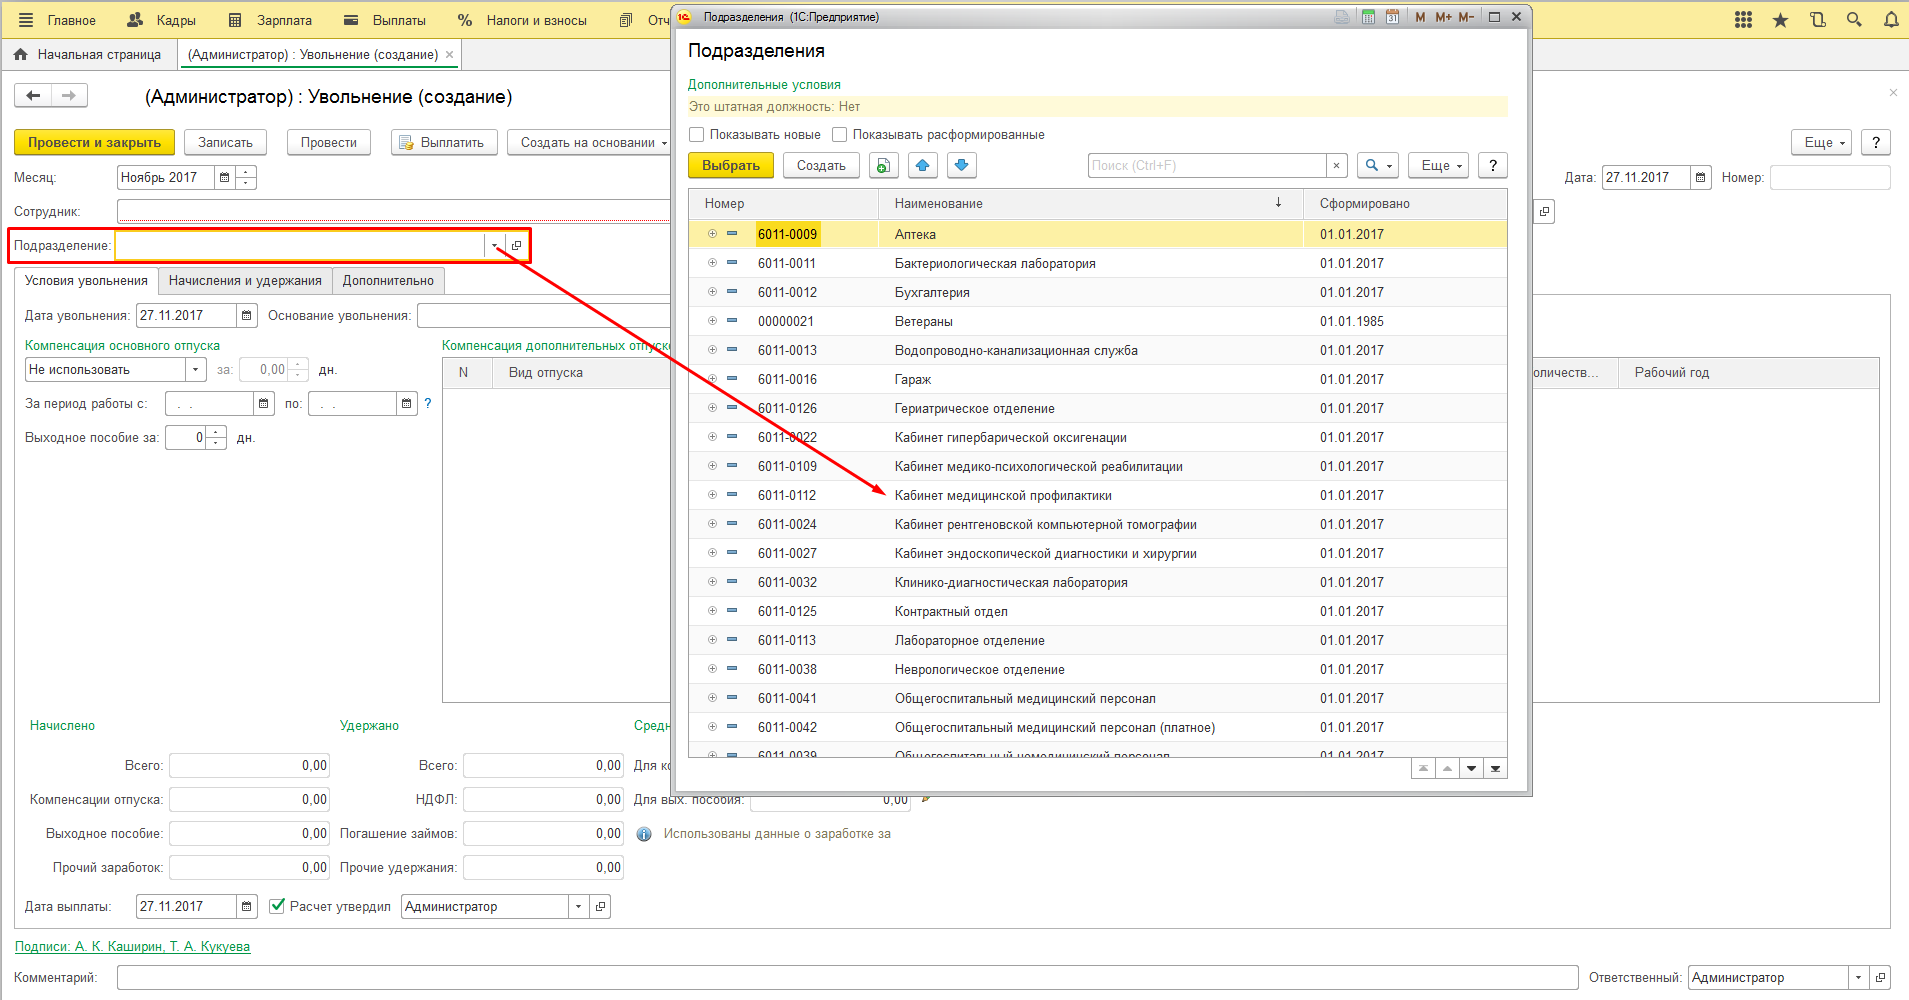Enable the Показывать новые checkbox
This screenshot has height=1000, width=1909.
(698, 135)
